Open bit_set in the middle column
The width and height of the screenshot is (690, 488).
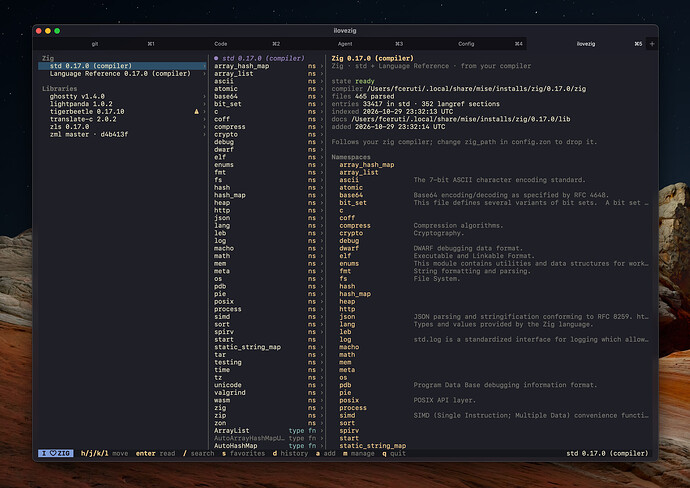click(x=228, y=104)
